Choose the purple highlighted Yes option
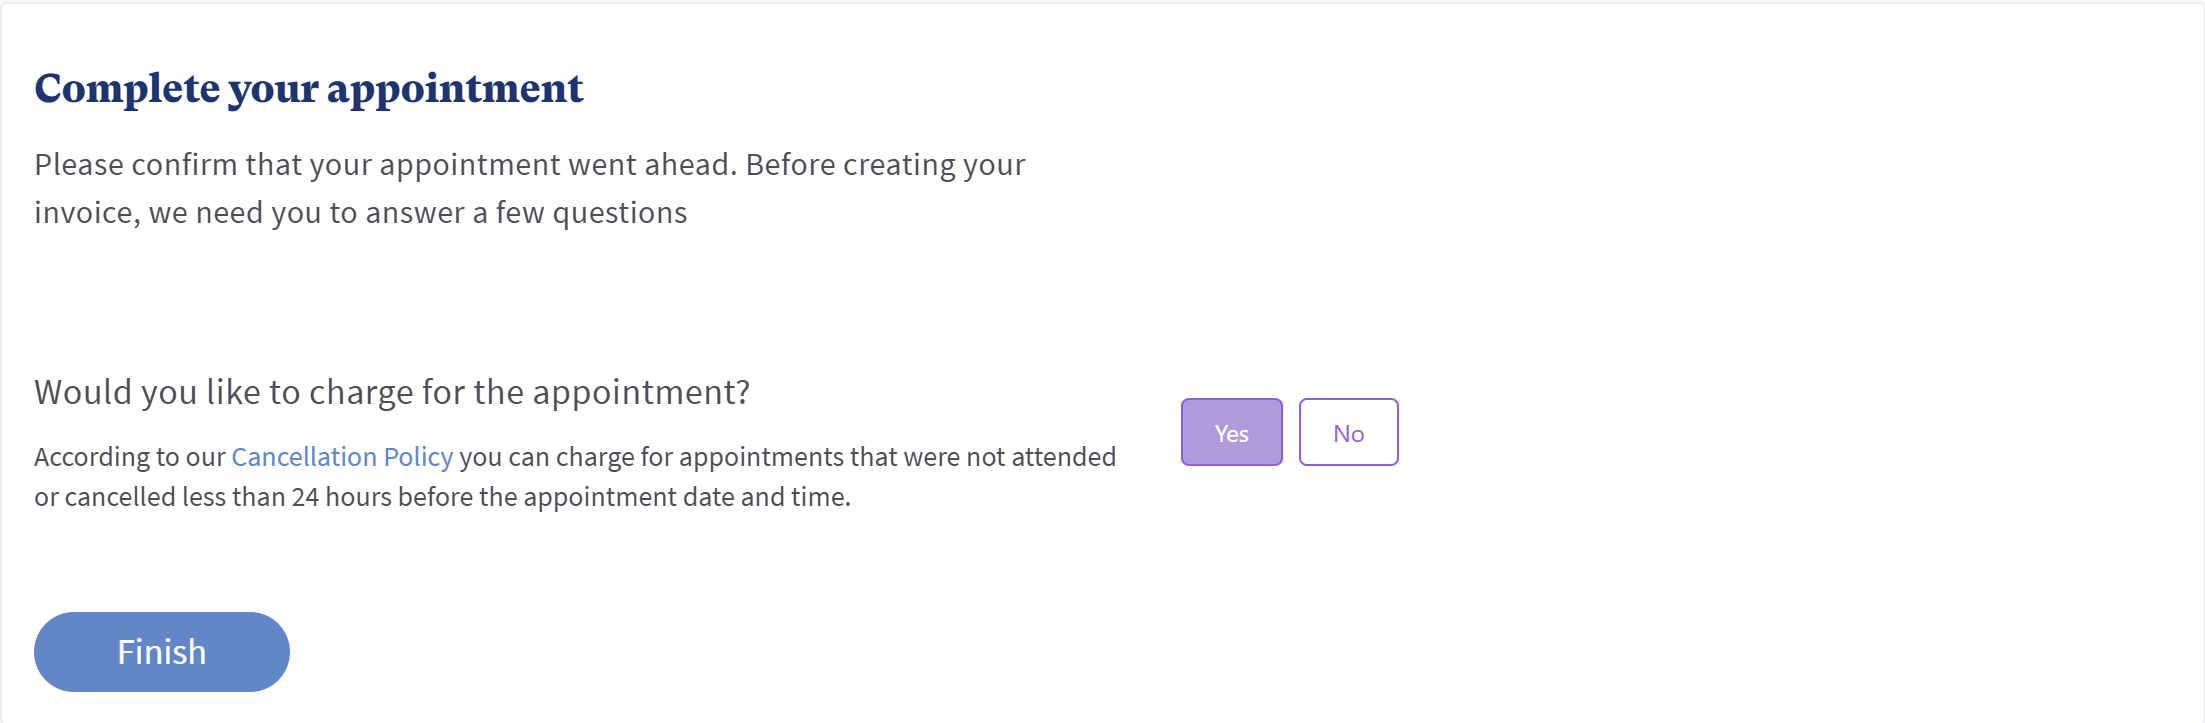 pos(1231,433)
